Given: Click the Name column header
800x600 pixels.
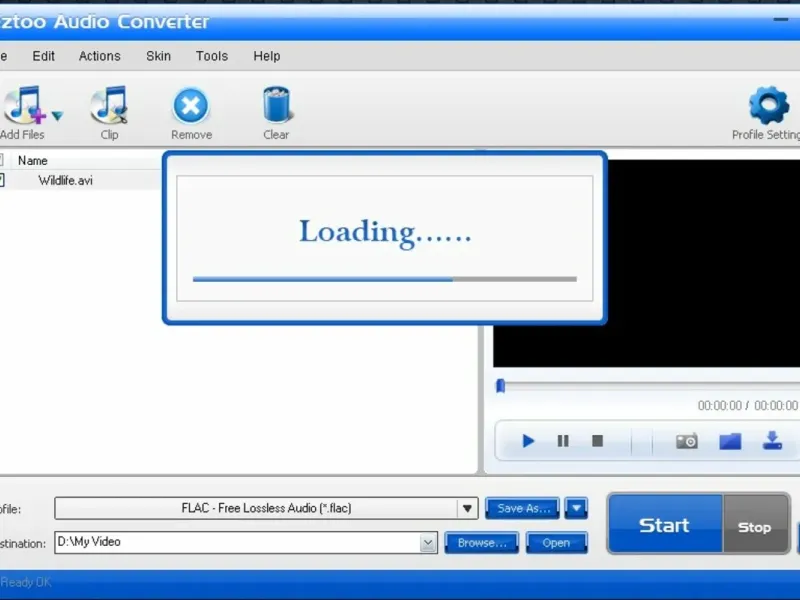Looking at the screenshot, I should (33, 161).
